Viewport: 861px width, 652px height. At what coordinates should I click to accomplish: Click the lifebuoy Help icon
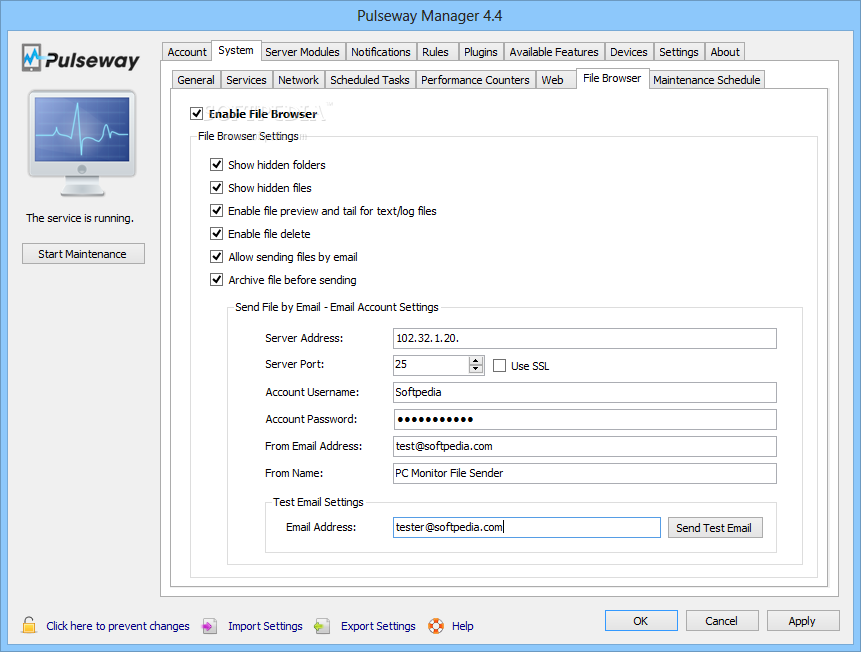(436, 626)
